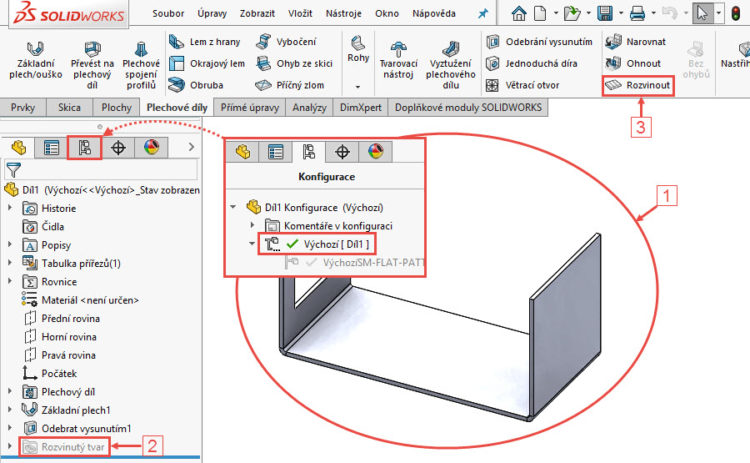The height and width of the screenshot is (463, 750).
Task: Expand the Rohy dropdown arrow
Action: (358, 87)
